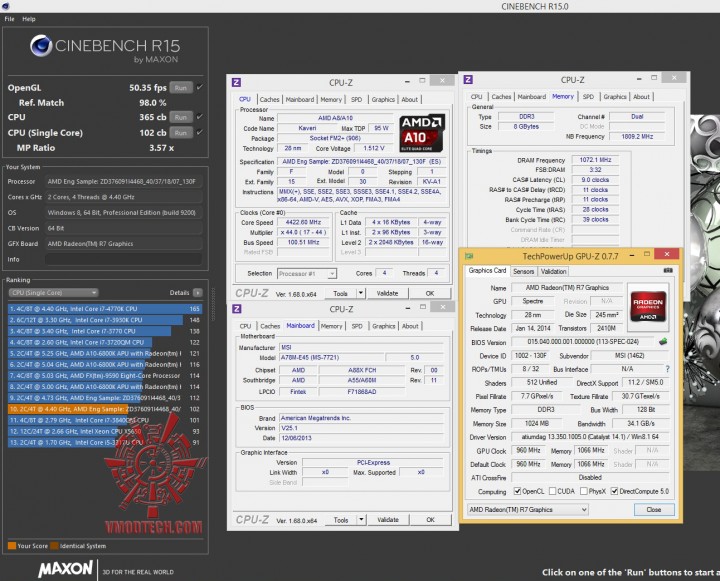Viewport: 720px width, 581px height.
Task: Open Tools dropdown arrow in Mainboard window
Action: 361,519
